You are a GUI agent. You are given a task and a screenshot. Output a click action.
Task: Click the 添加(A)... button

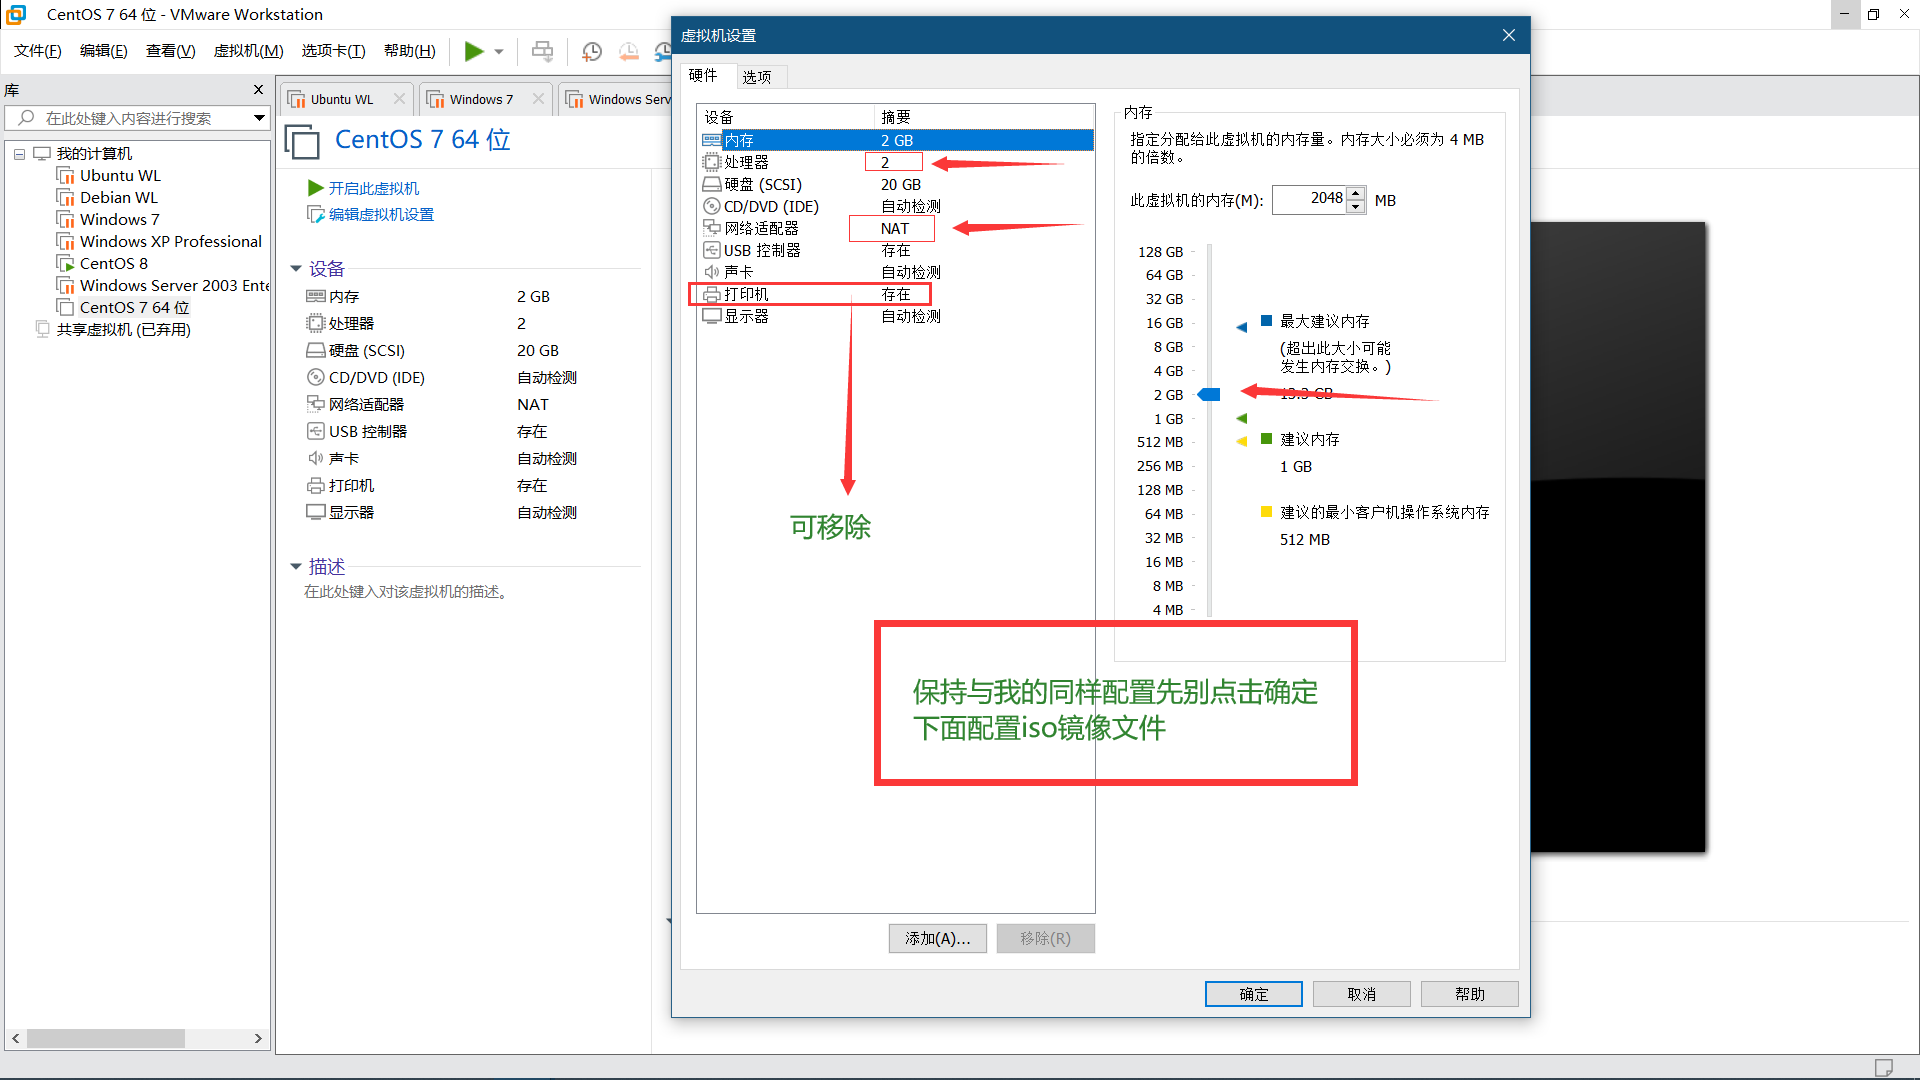937,938
